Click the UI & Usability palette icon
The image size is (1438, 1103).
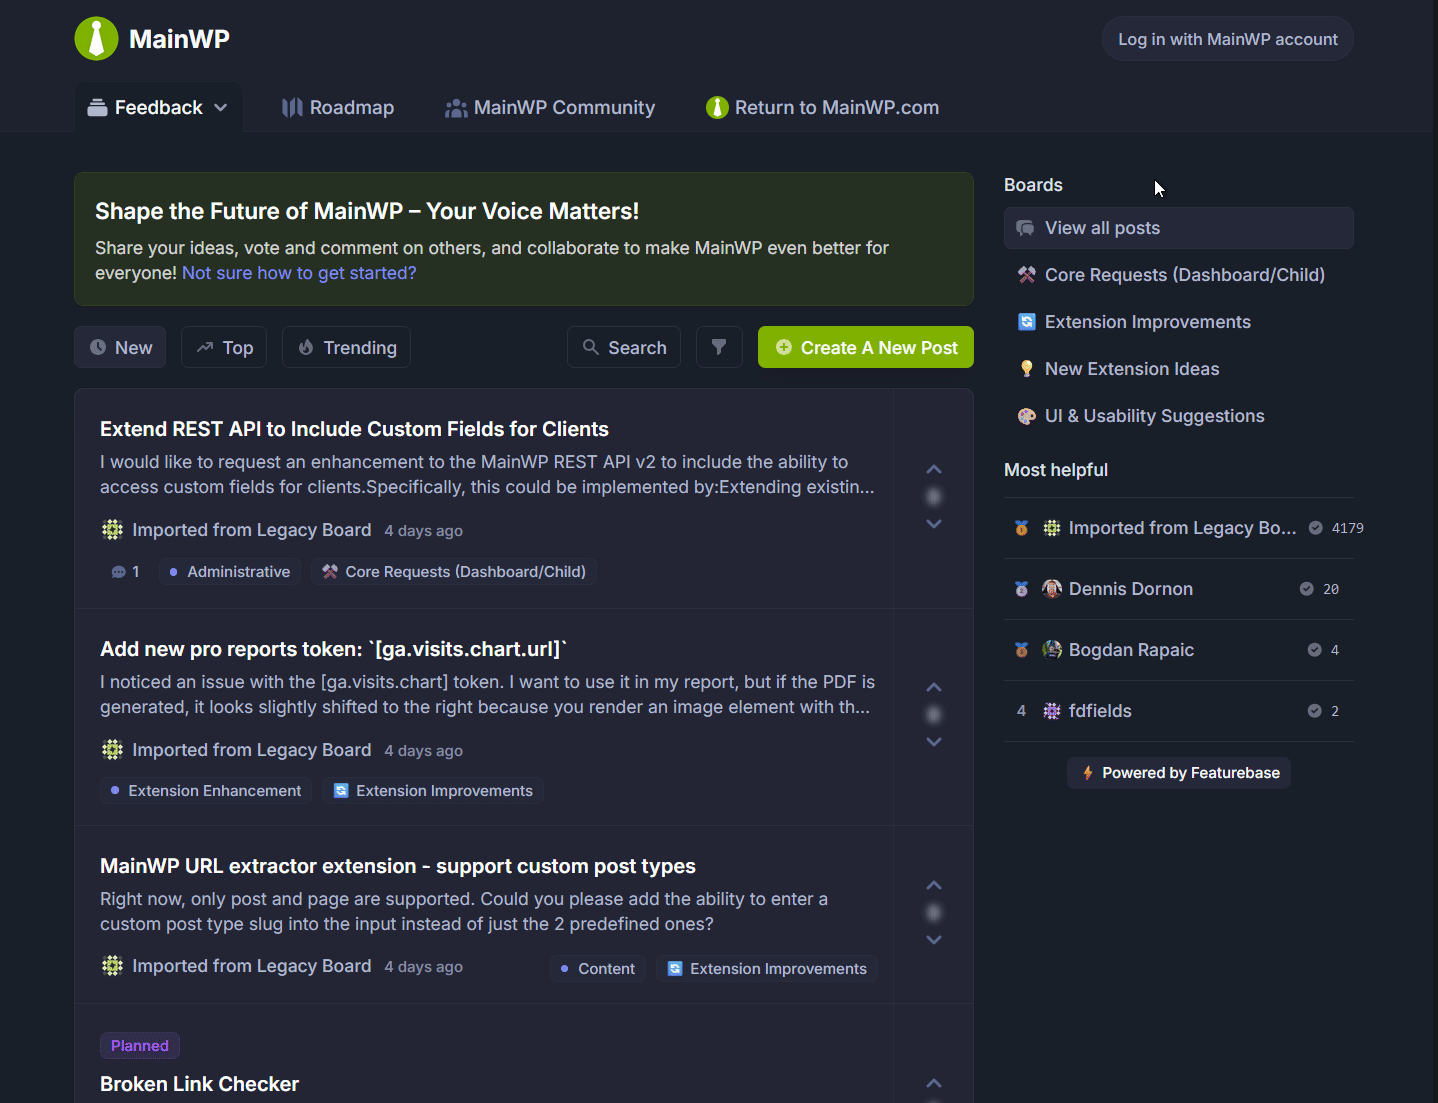[1026, 416]
